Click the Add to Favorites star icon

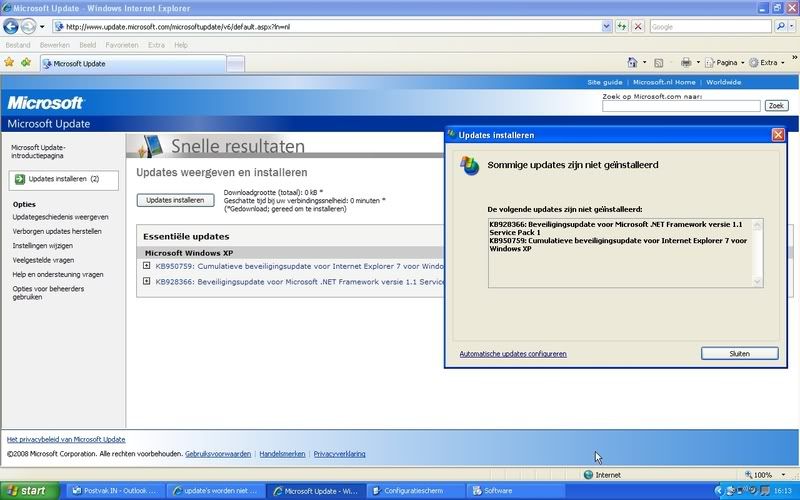[x=26, y=63]
